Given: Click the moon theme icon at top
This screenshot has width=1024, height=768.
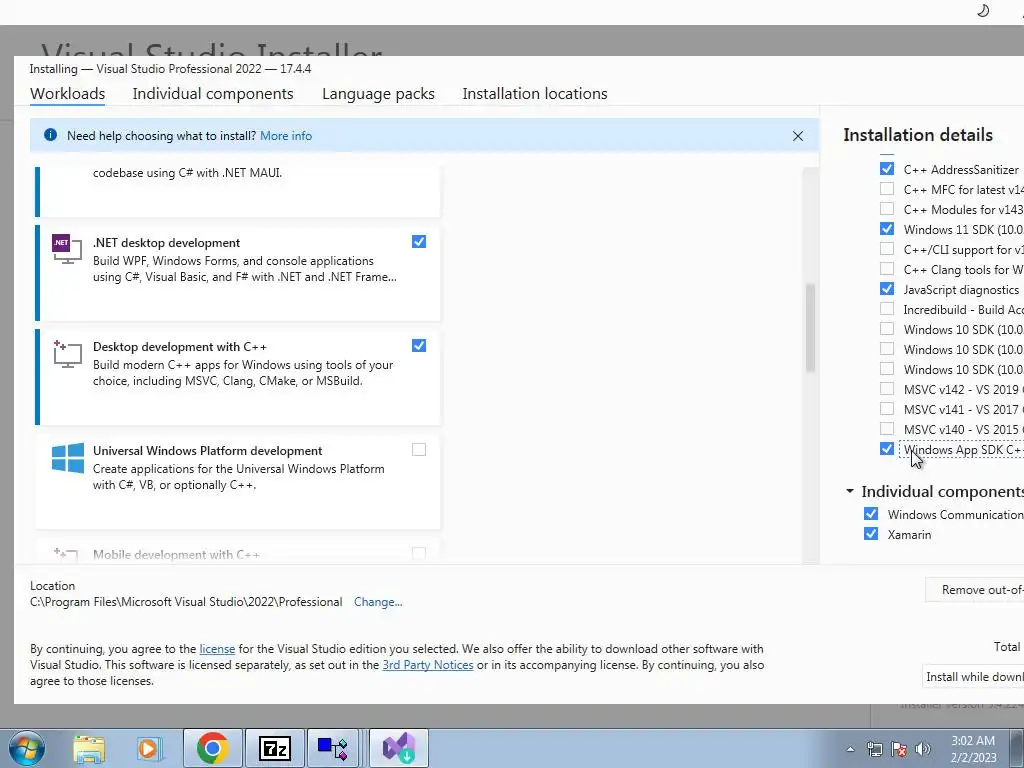Looking at the screenshot, I should tap(983, 11).
